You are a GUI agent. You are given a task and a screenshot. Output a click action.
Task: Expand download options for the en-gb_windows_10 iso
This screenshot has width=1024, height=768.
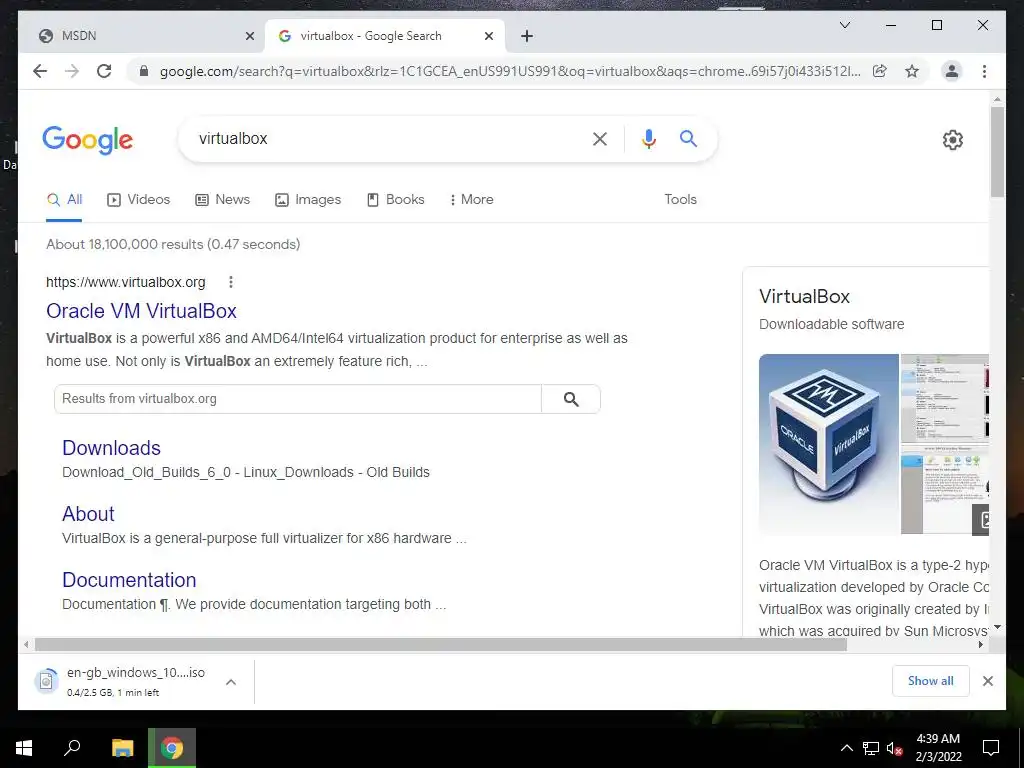click(x=231, y=682)
